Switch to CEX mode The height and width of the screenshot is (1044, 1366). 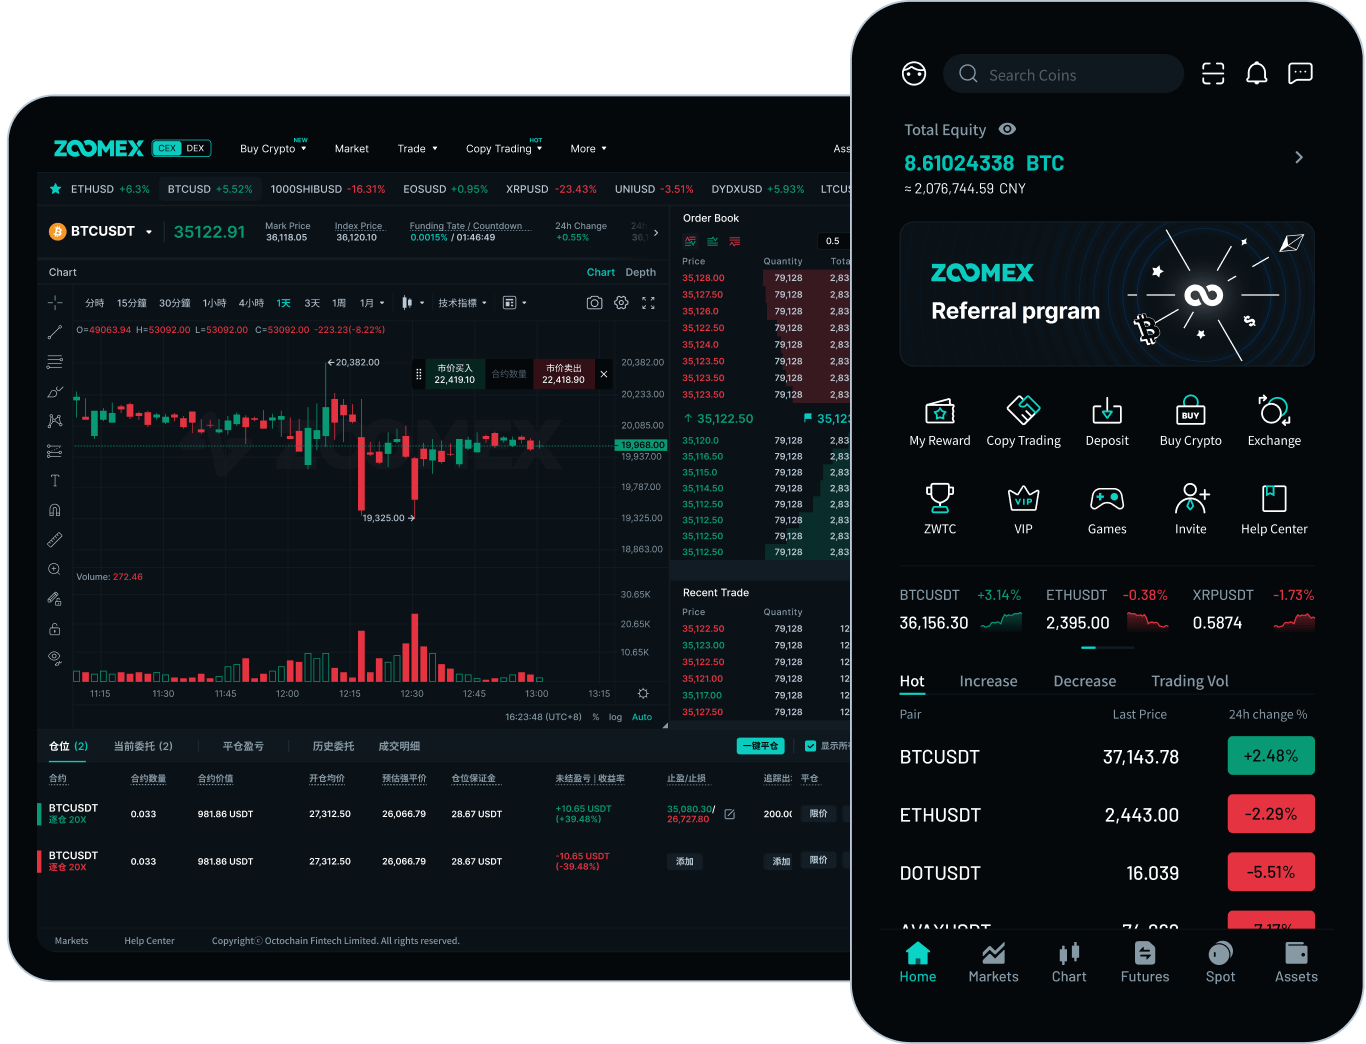[167, 148]
